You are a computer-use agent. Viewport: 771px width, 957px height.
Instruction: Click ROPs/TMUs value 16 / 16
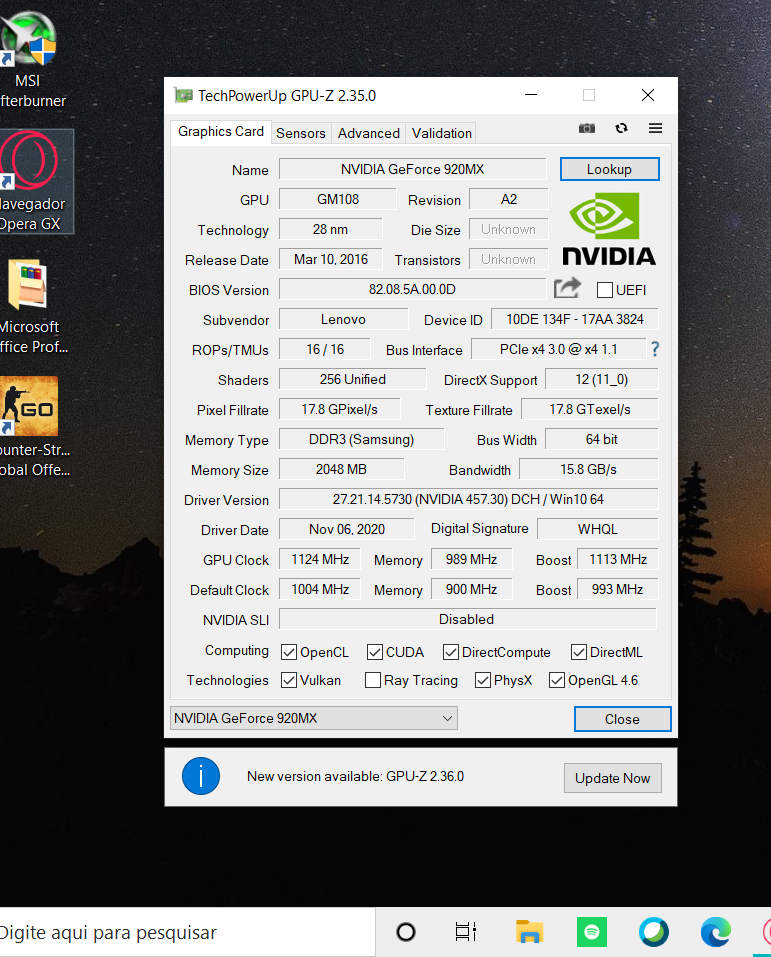325,349
